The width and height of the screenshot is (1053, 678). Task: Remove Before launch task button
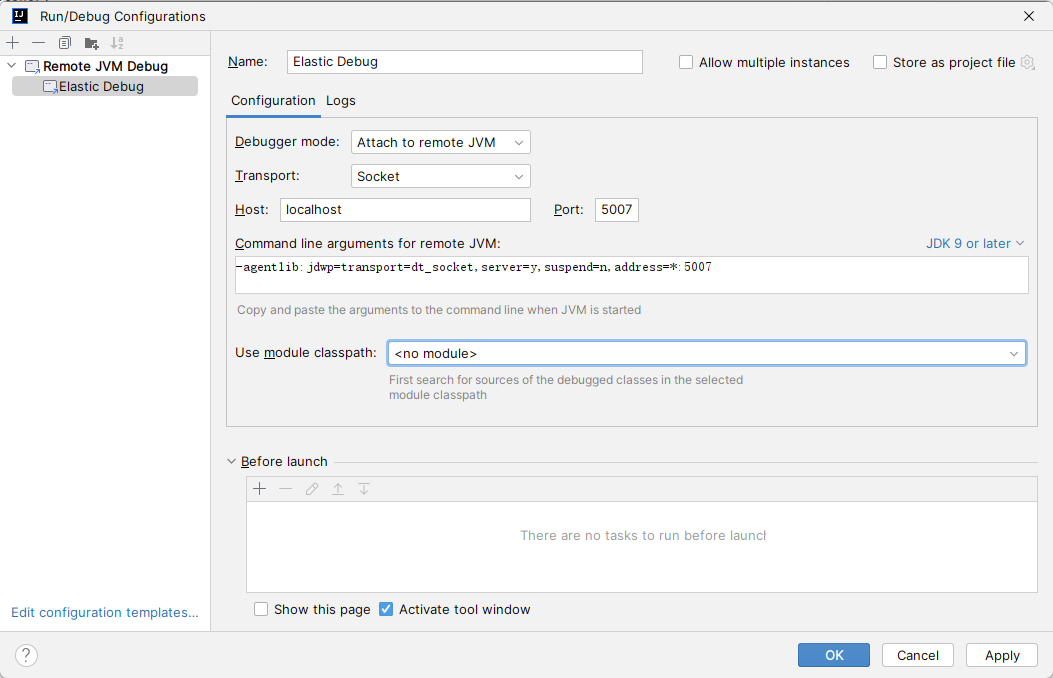[x=285, y=489]
